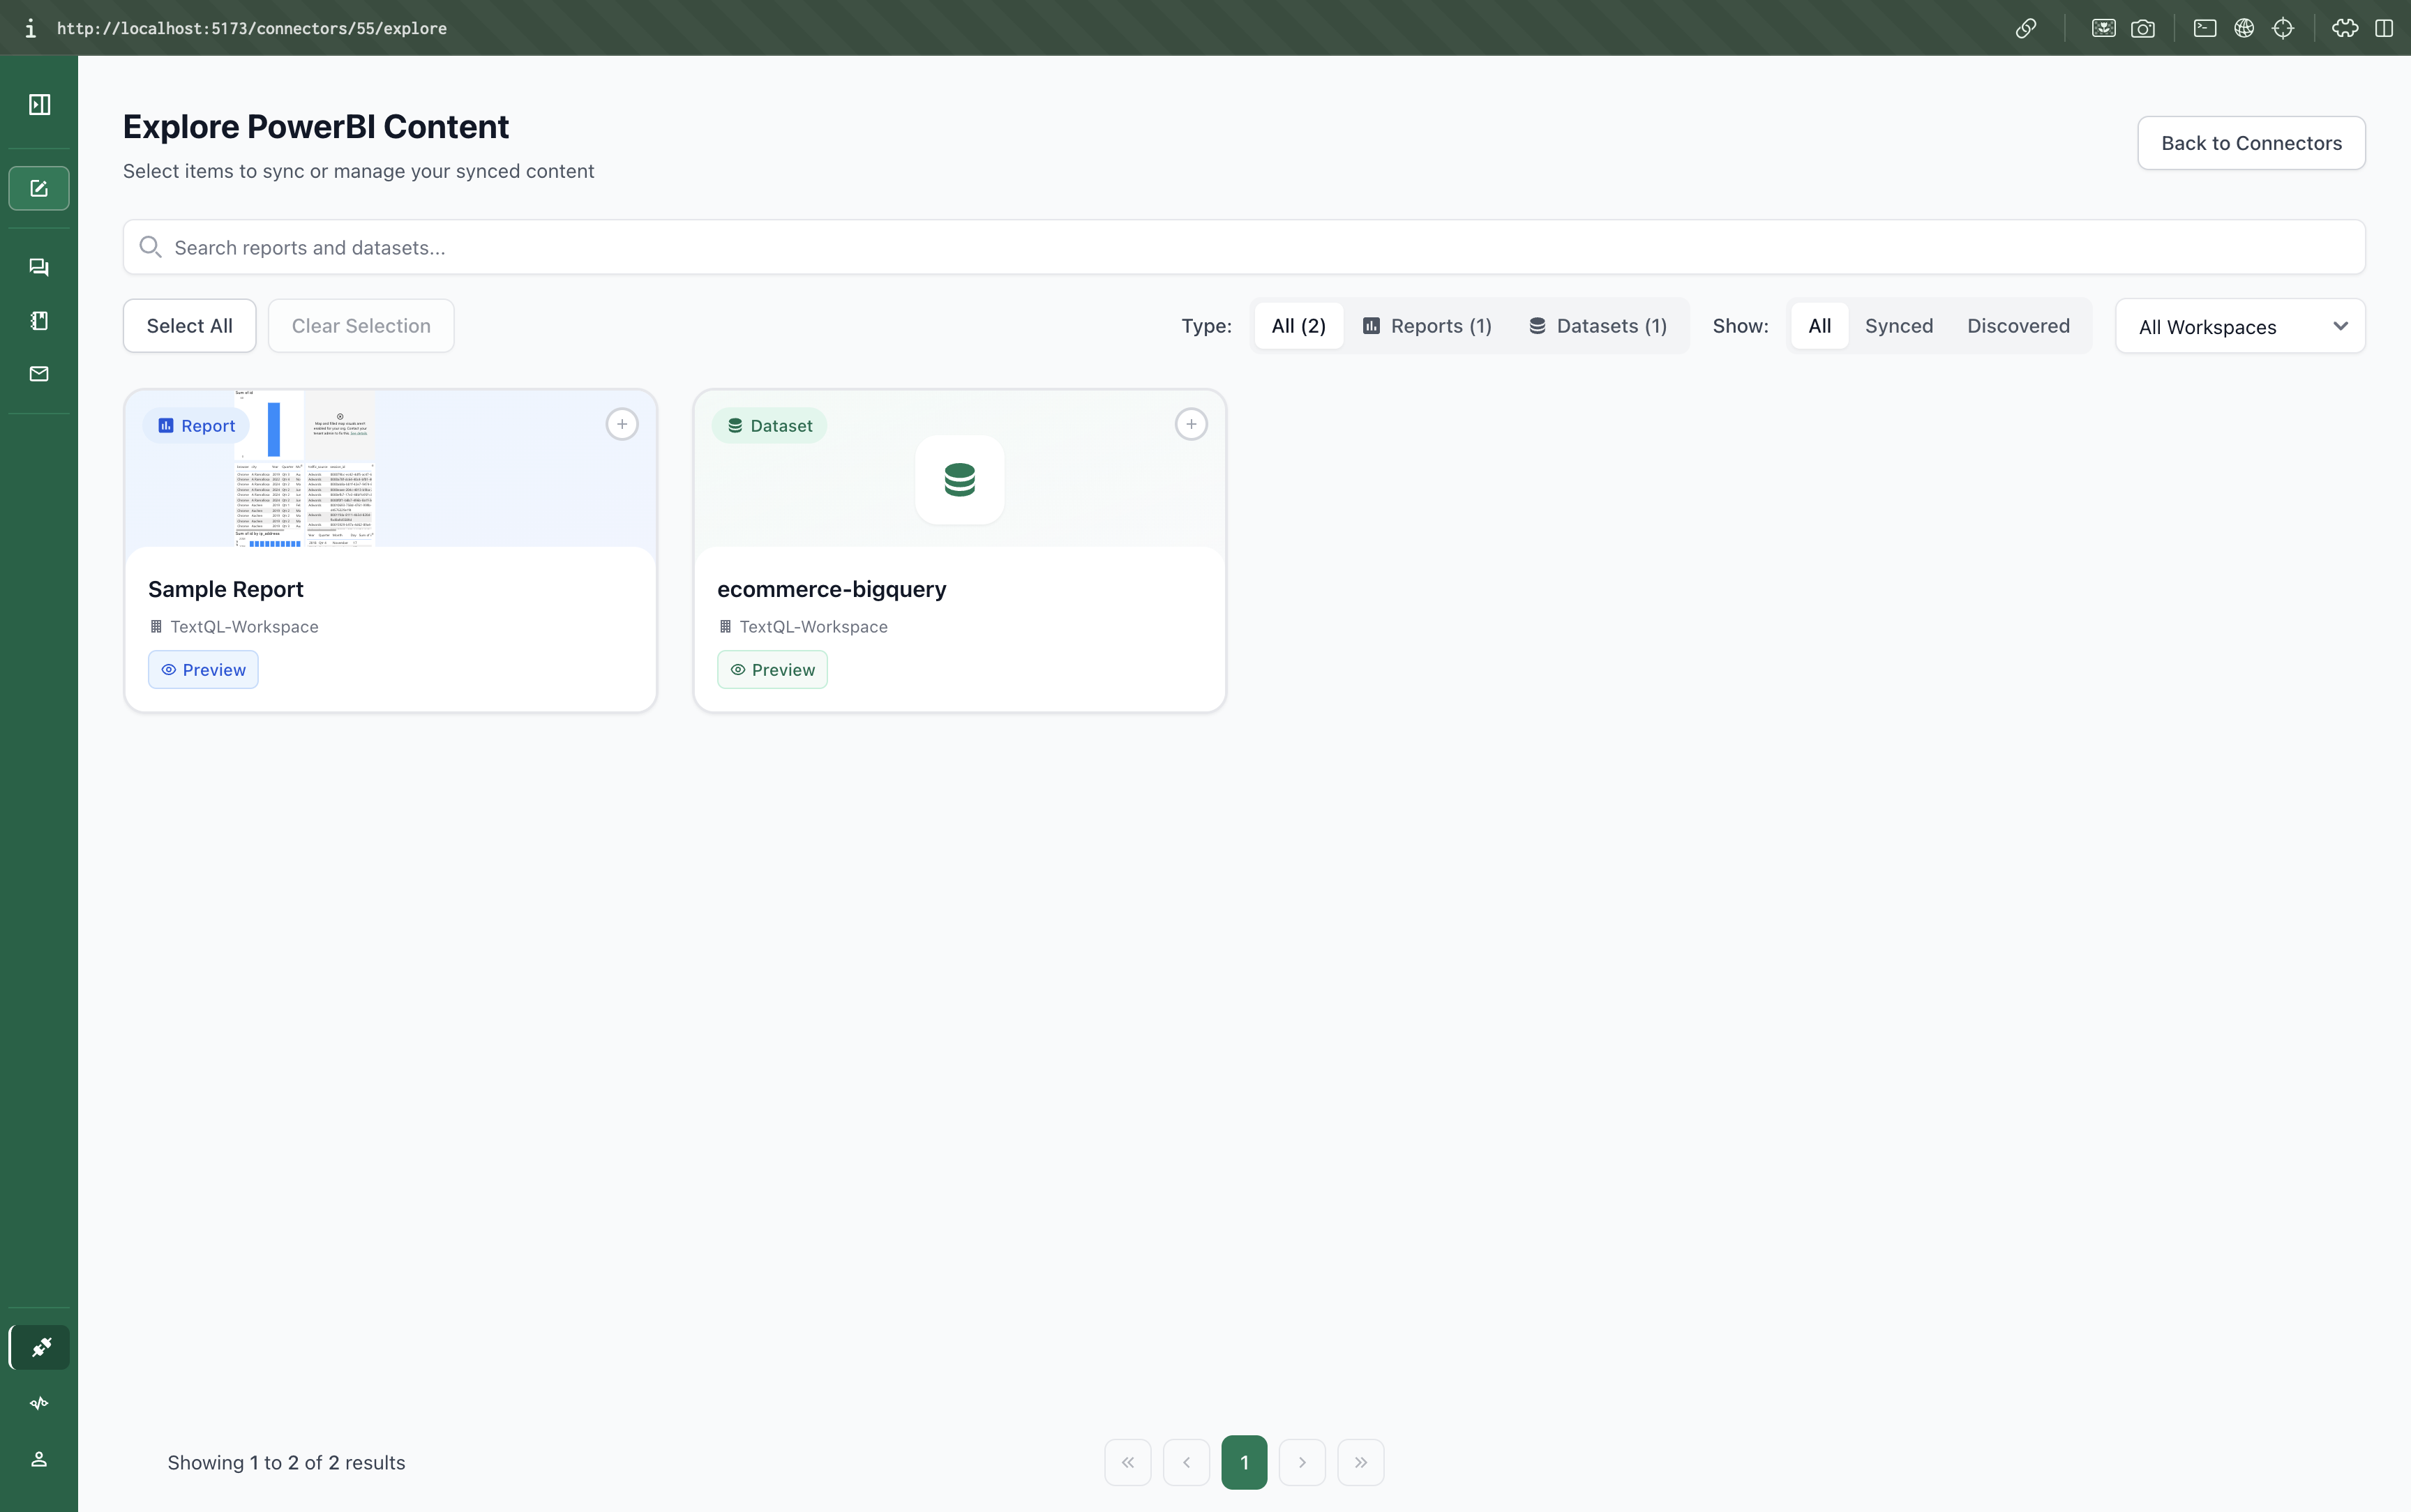Show only Synced items
This screenshot has height=1512, width=2411.
(1898, 326)
